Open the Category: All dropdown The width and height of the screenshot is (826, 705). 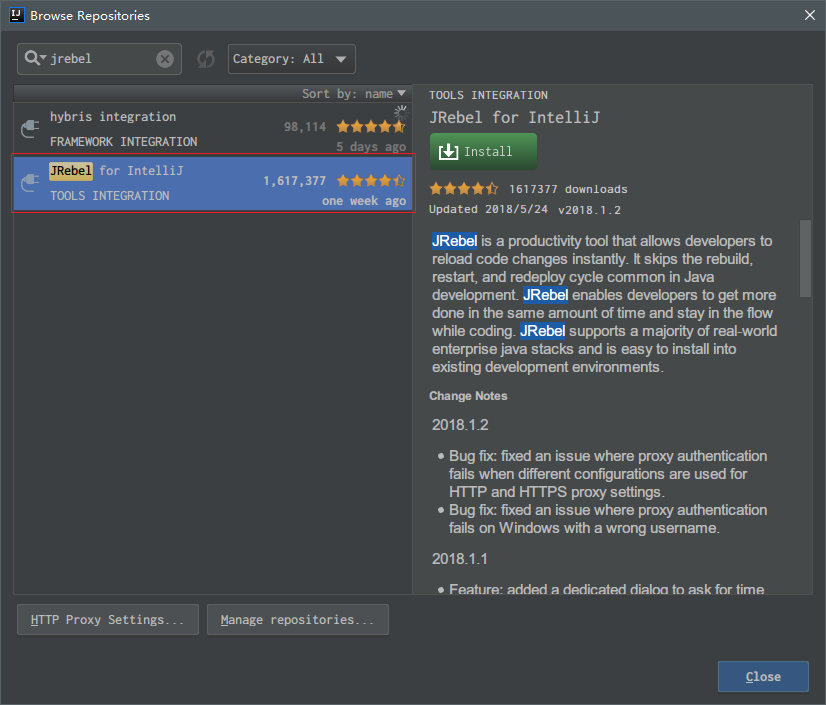[x=291, y=59]
